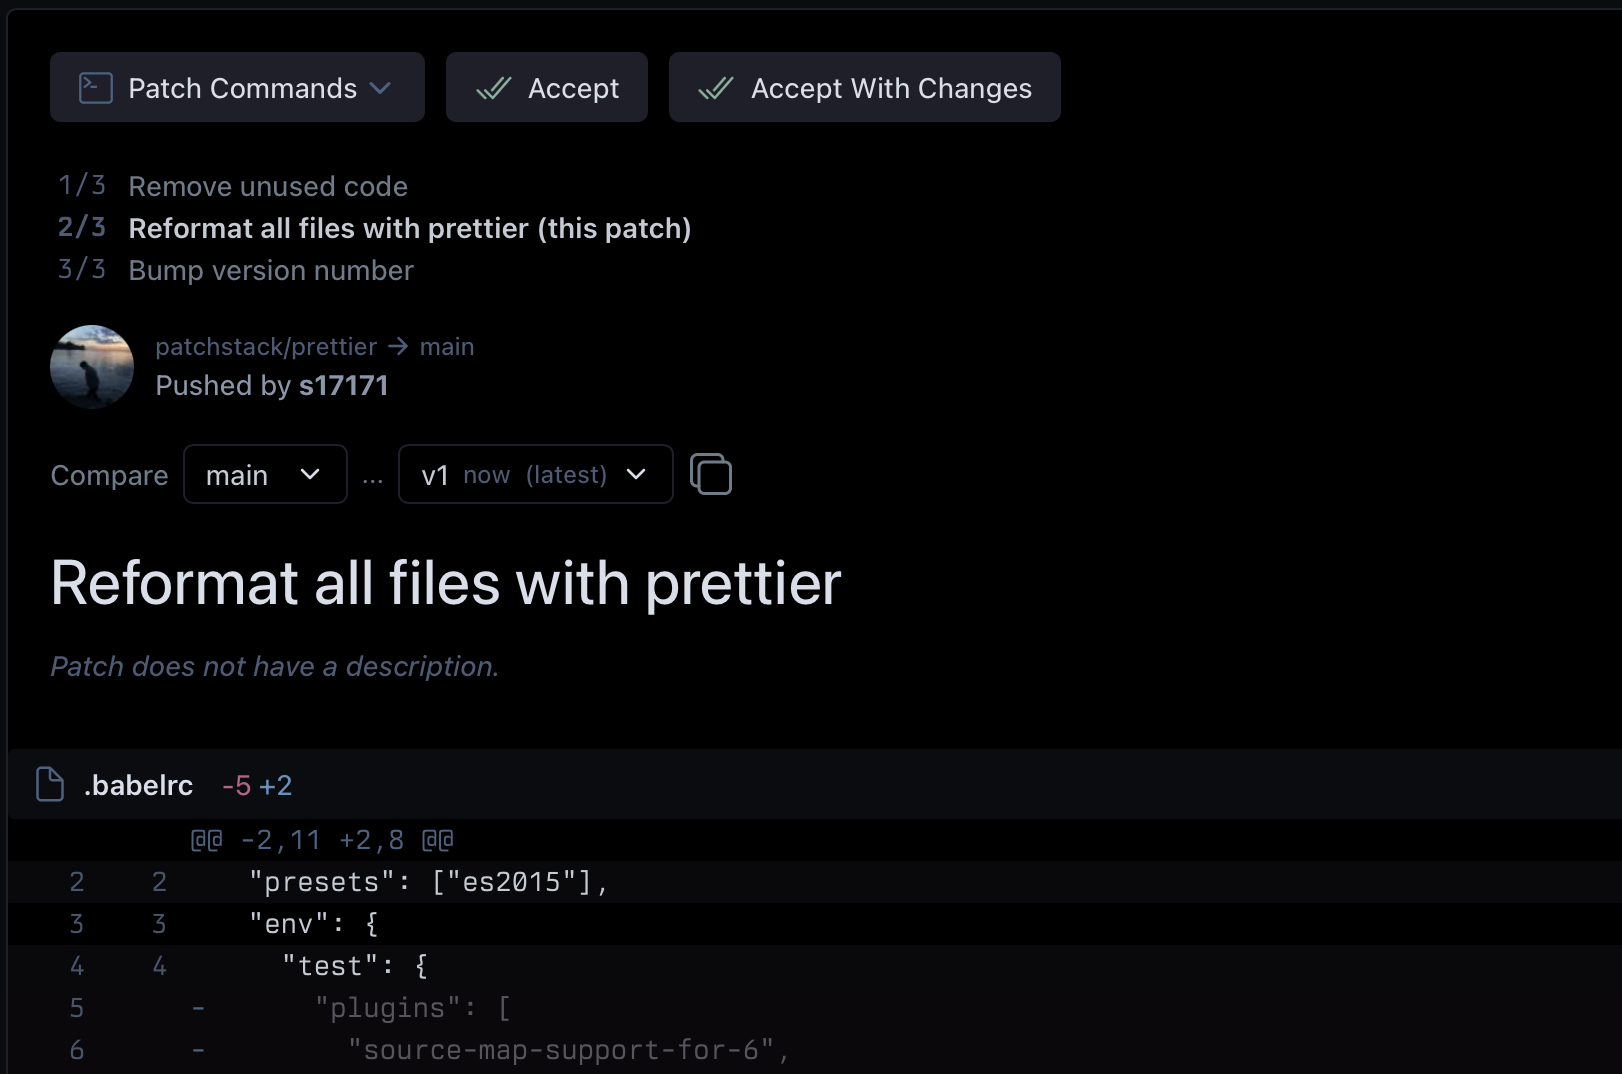This screenshot has height=1074, width=1622.
Task: Click the -5 +2 diff stats
Action: pyautogui.click(x=257, y=785)
